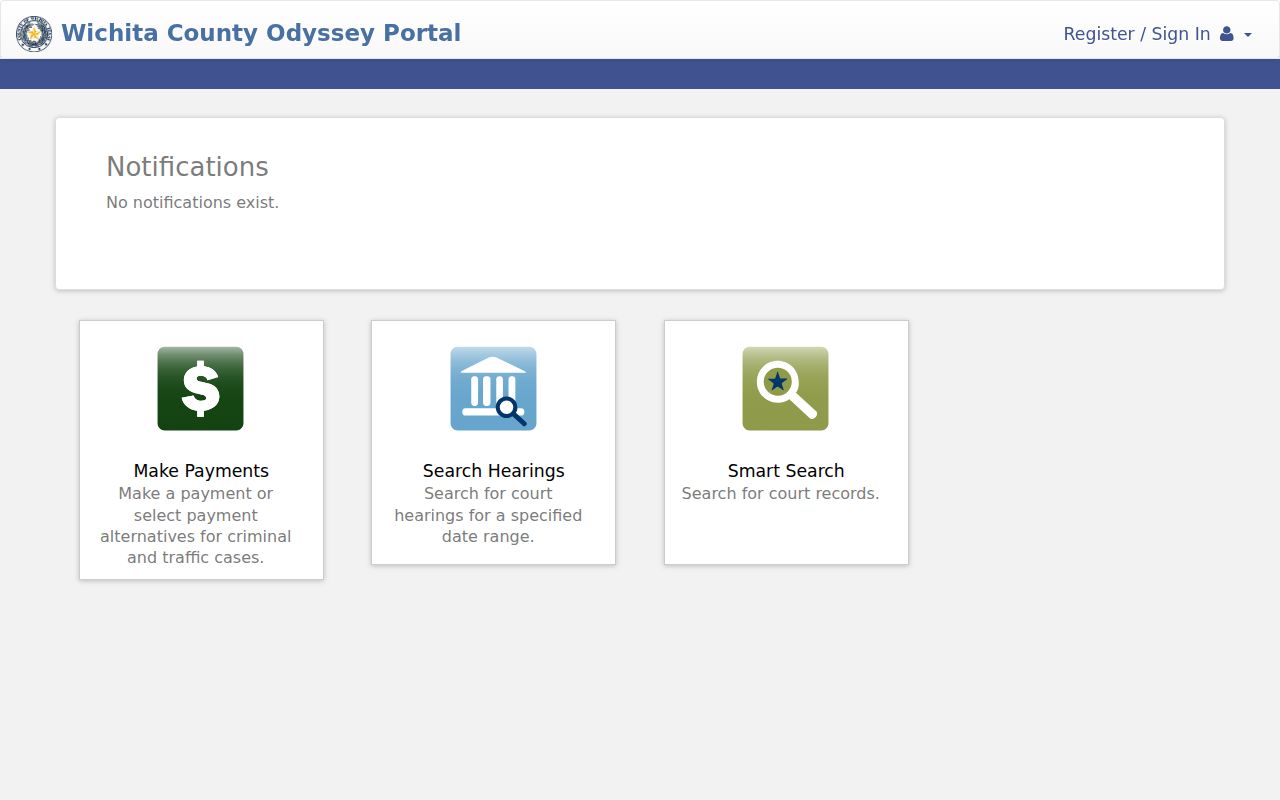This screenshot has height=800, width=1280.
Task: Expand the account dropdown caret
Action: click(x=1248, y=35)
